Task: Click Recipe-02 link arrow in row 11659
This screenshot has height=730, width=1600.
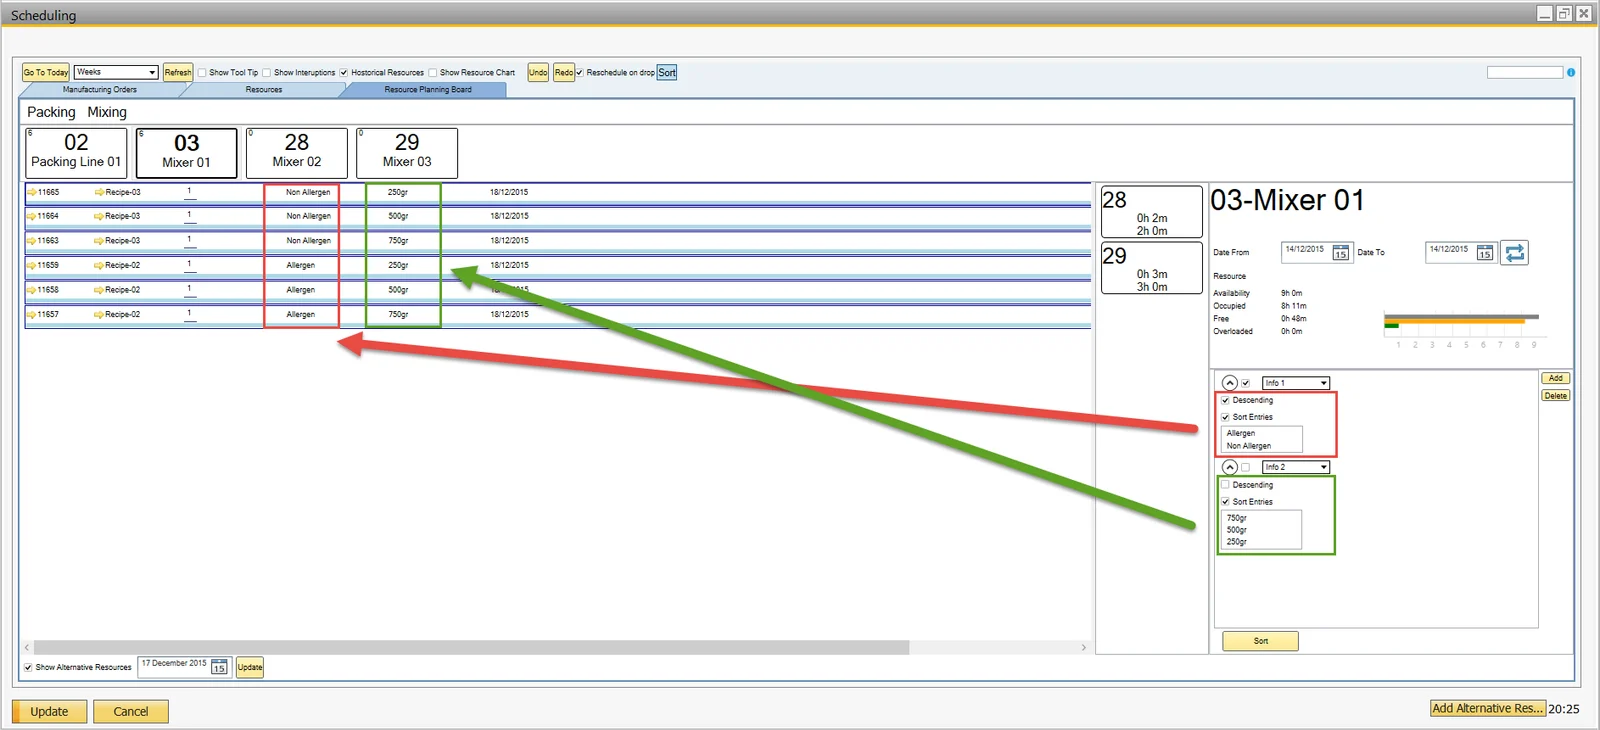Action: (x=99, y=265)
